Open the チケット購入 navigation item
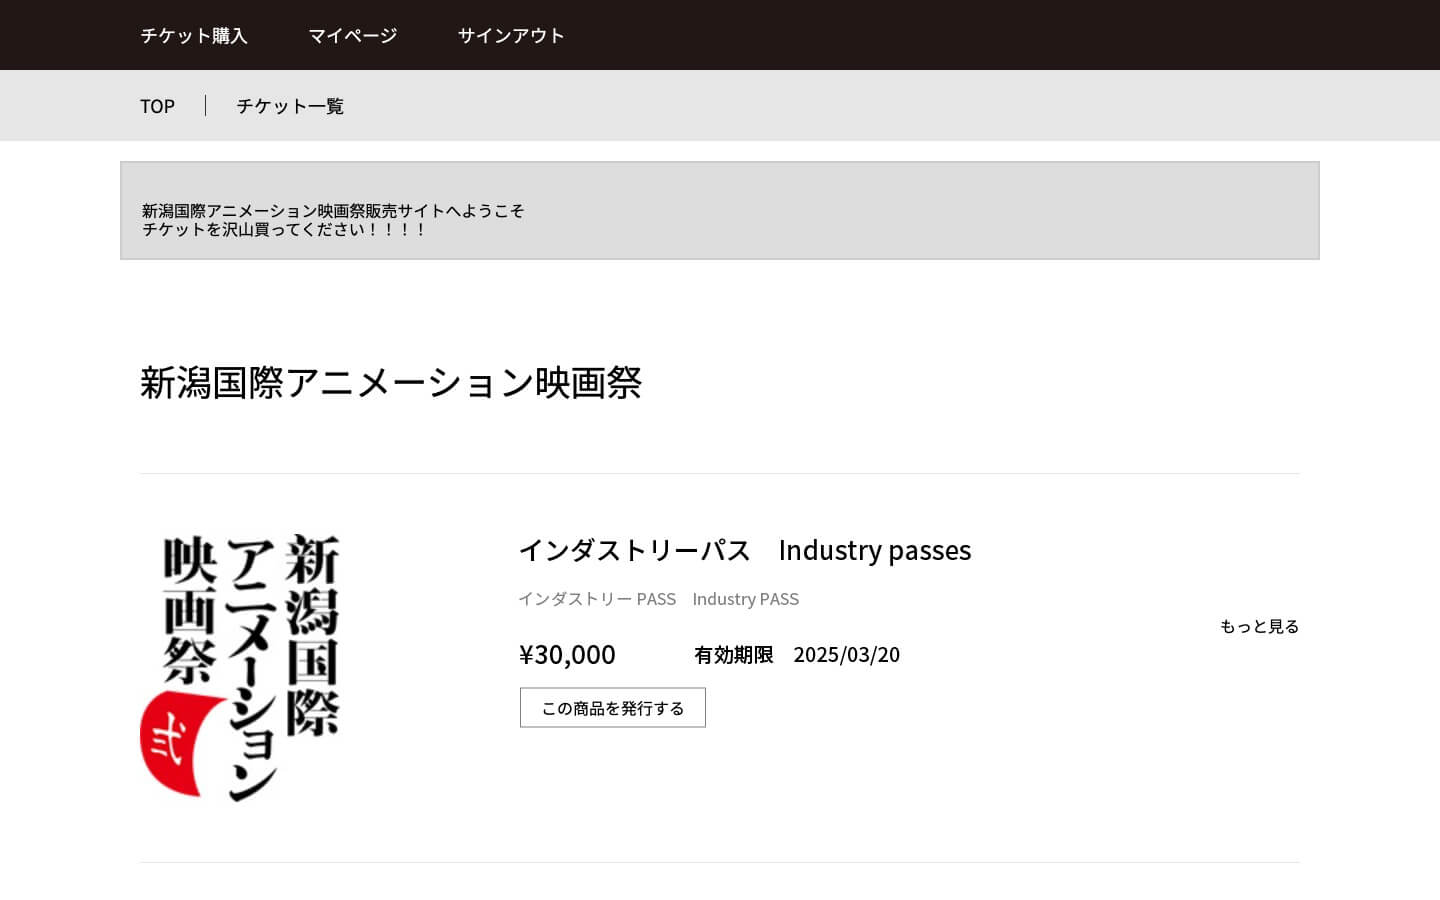The width and height of the screenshot is (1440, 900). coord(193,36)
